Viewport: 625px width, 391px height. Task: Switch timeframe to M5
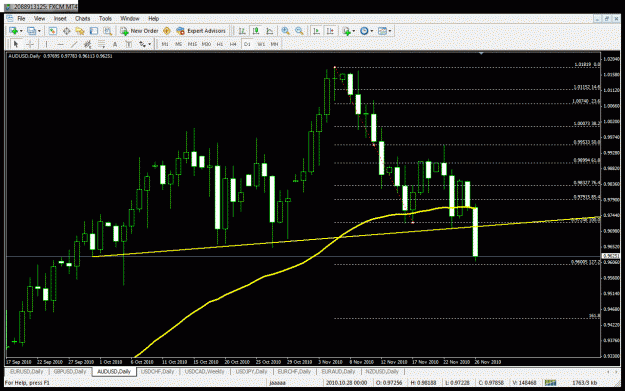178,44
